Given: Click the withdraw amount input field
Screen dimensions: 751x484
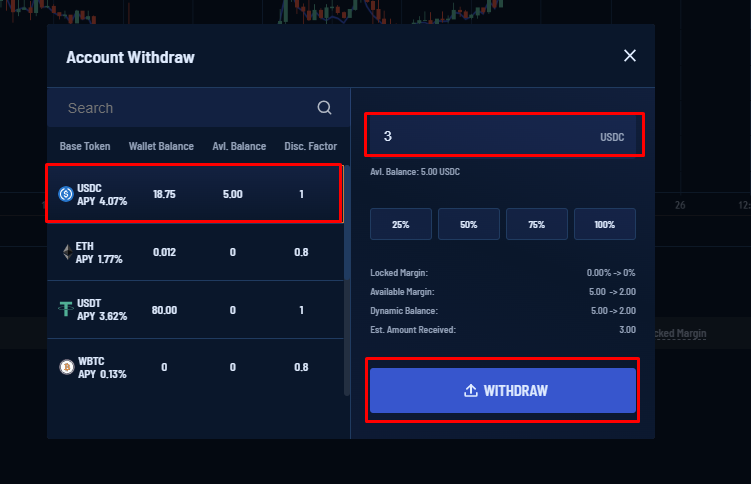Looking at the screenshot, I should 480,136.
